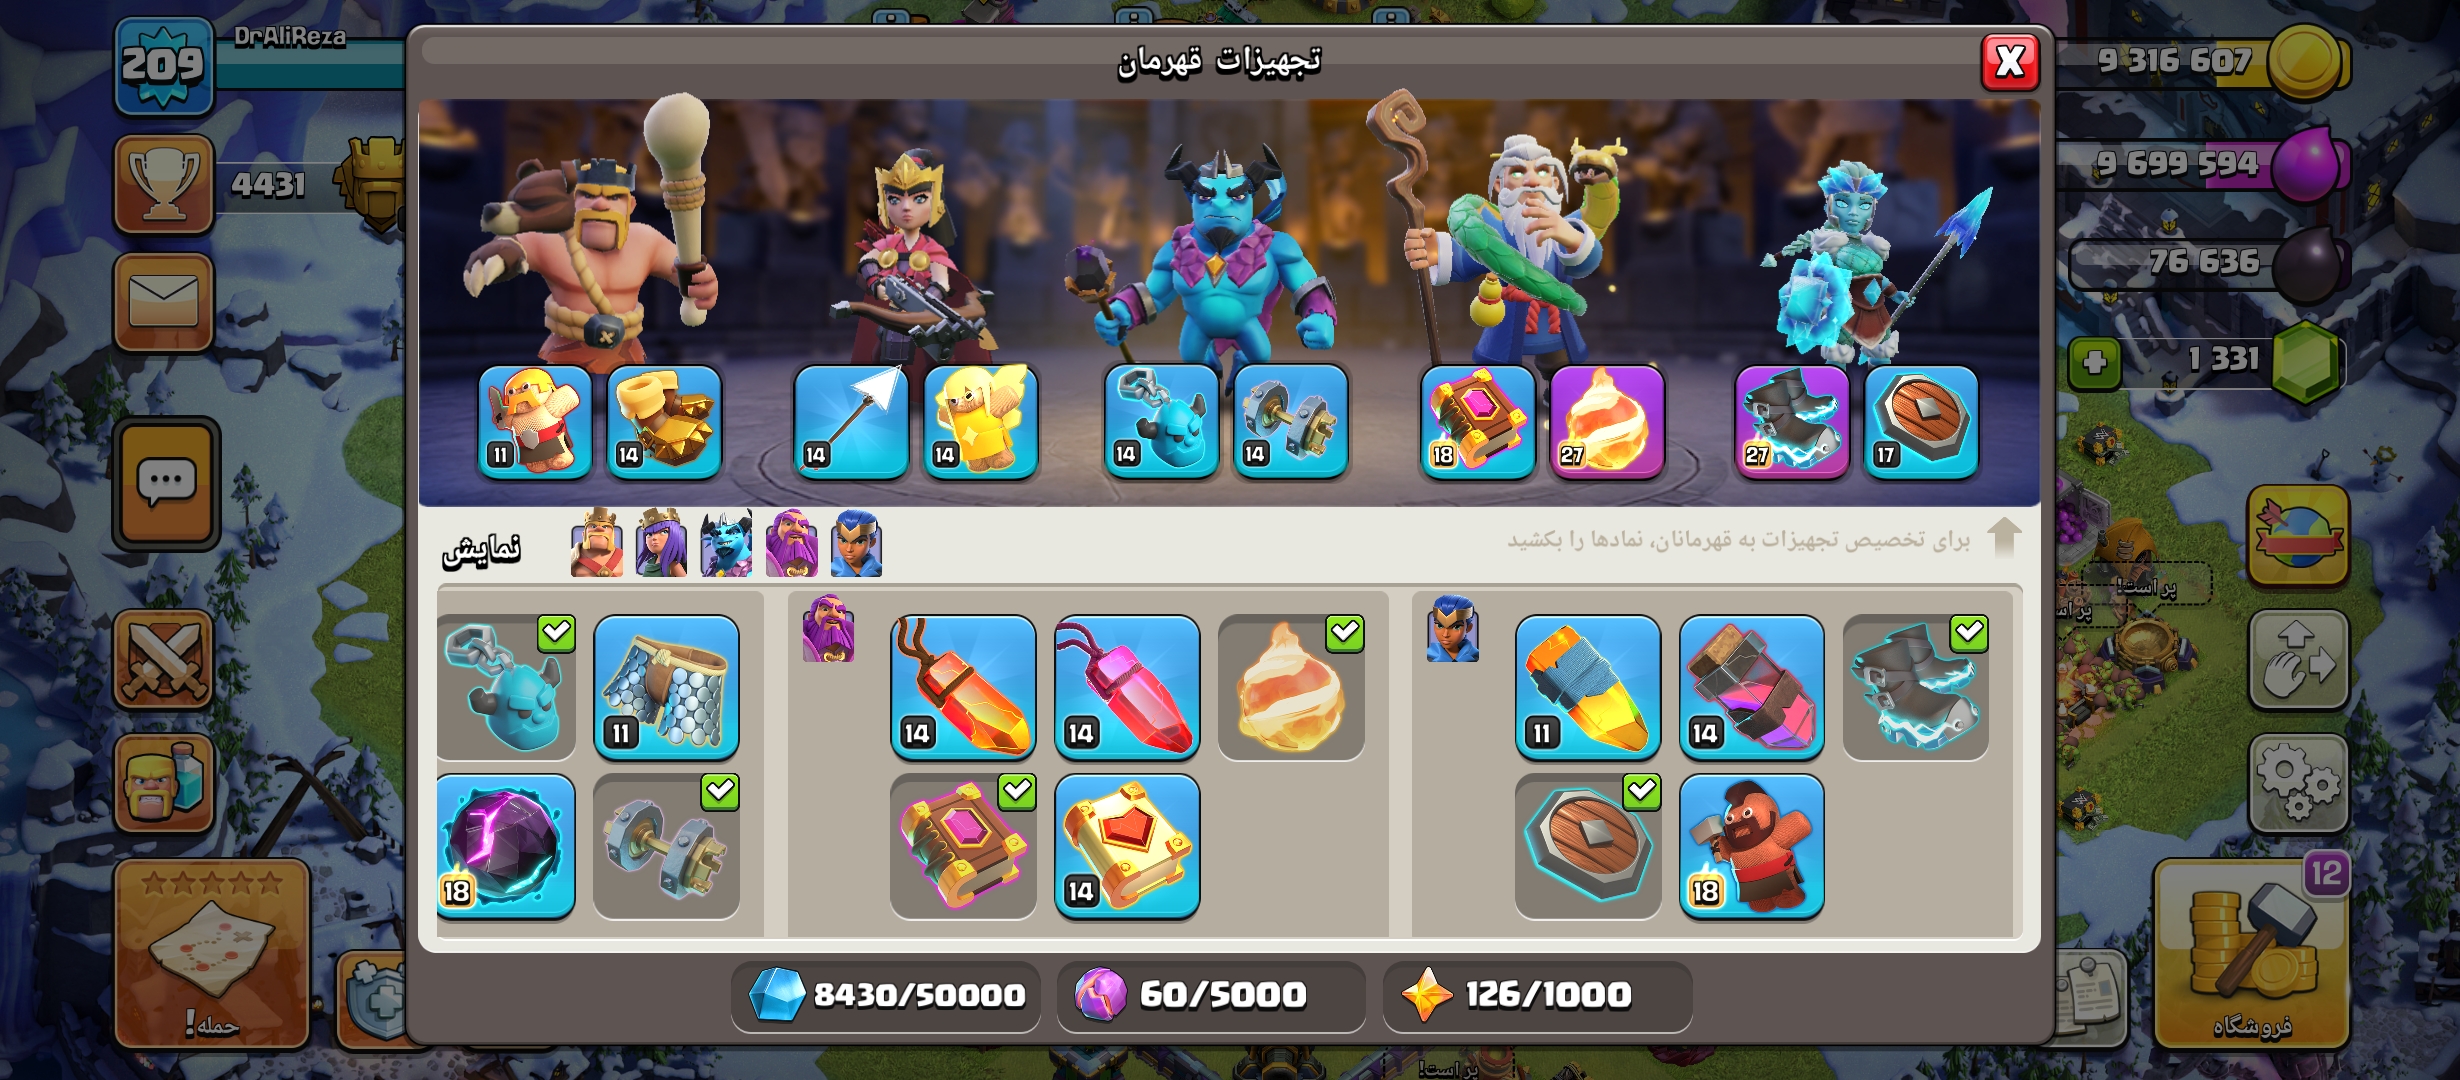
Task: Pick the Healing Tome level 14
Action: click(x=1127, y=846)
